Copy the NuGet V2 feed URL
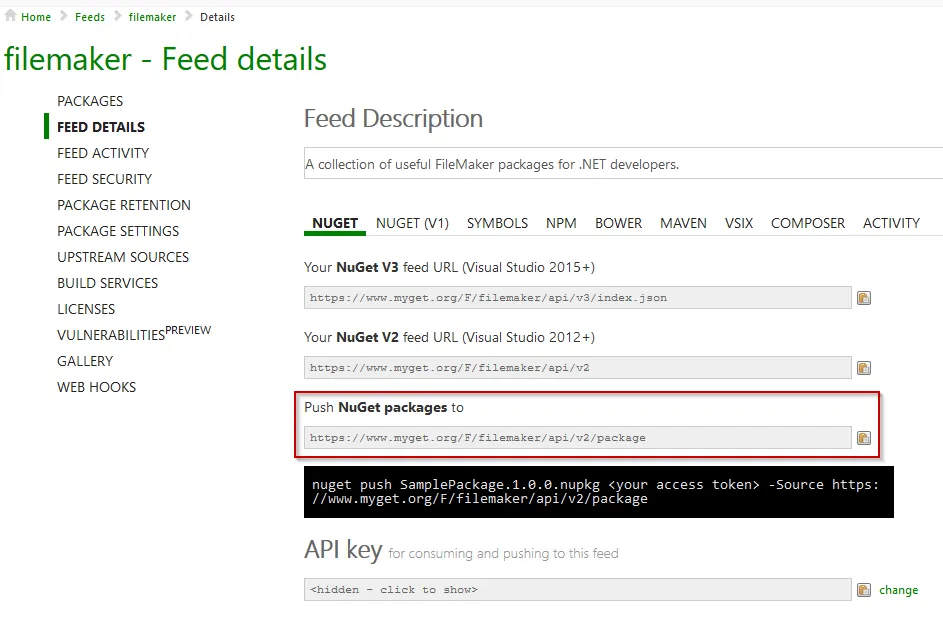The image size is (943, 619). [863, 367]
